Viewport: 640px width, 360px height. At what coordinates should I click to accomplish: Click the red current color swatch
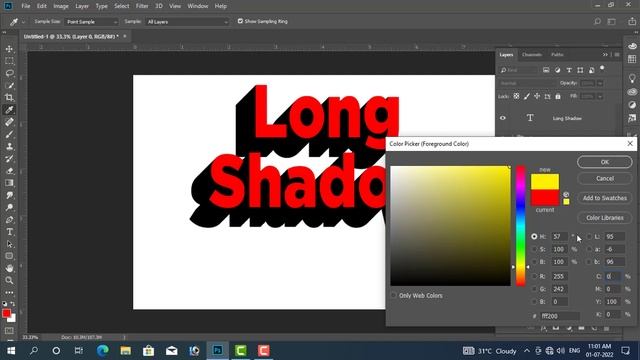(545, 198)
